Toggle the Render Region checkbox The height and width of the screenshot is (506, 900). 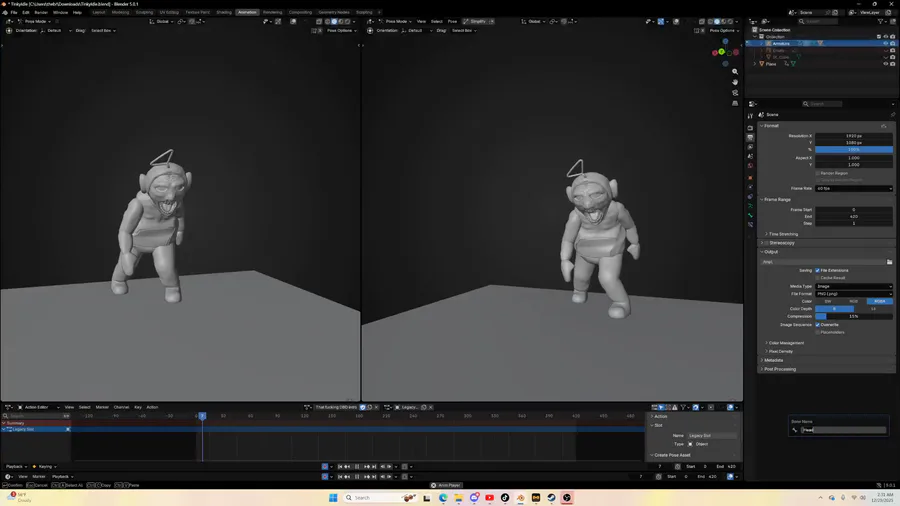[x=818, y=173]
